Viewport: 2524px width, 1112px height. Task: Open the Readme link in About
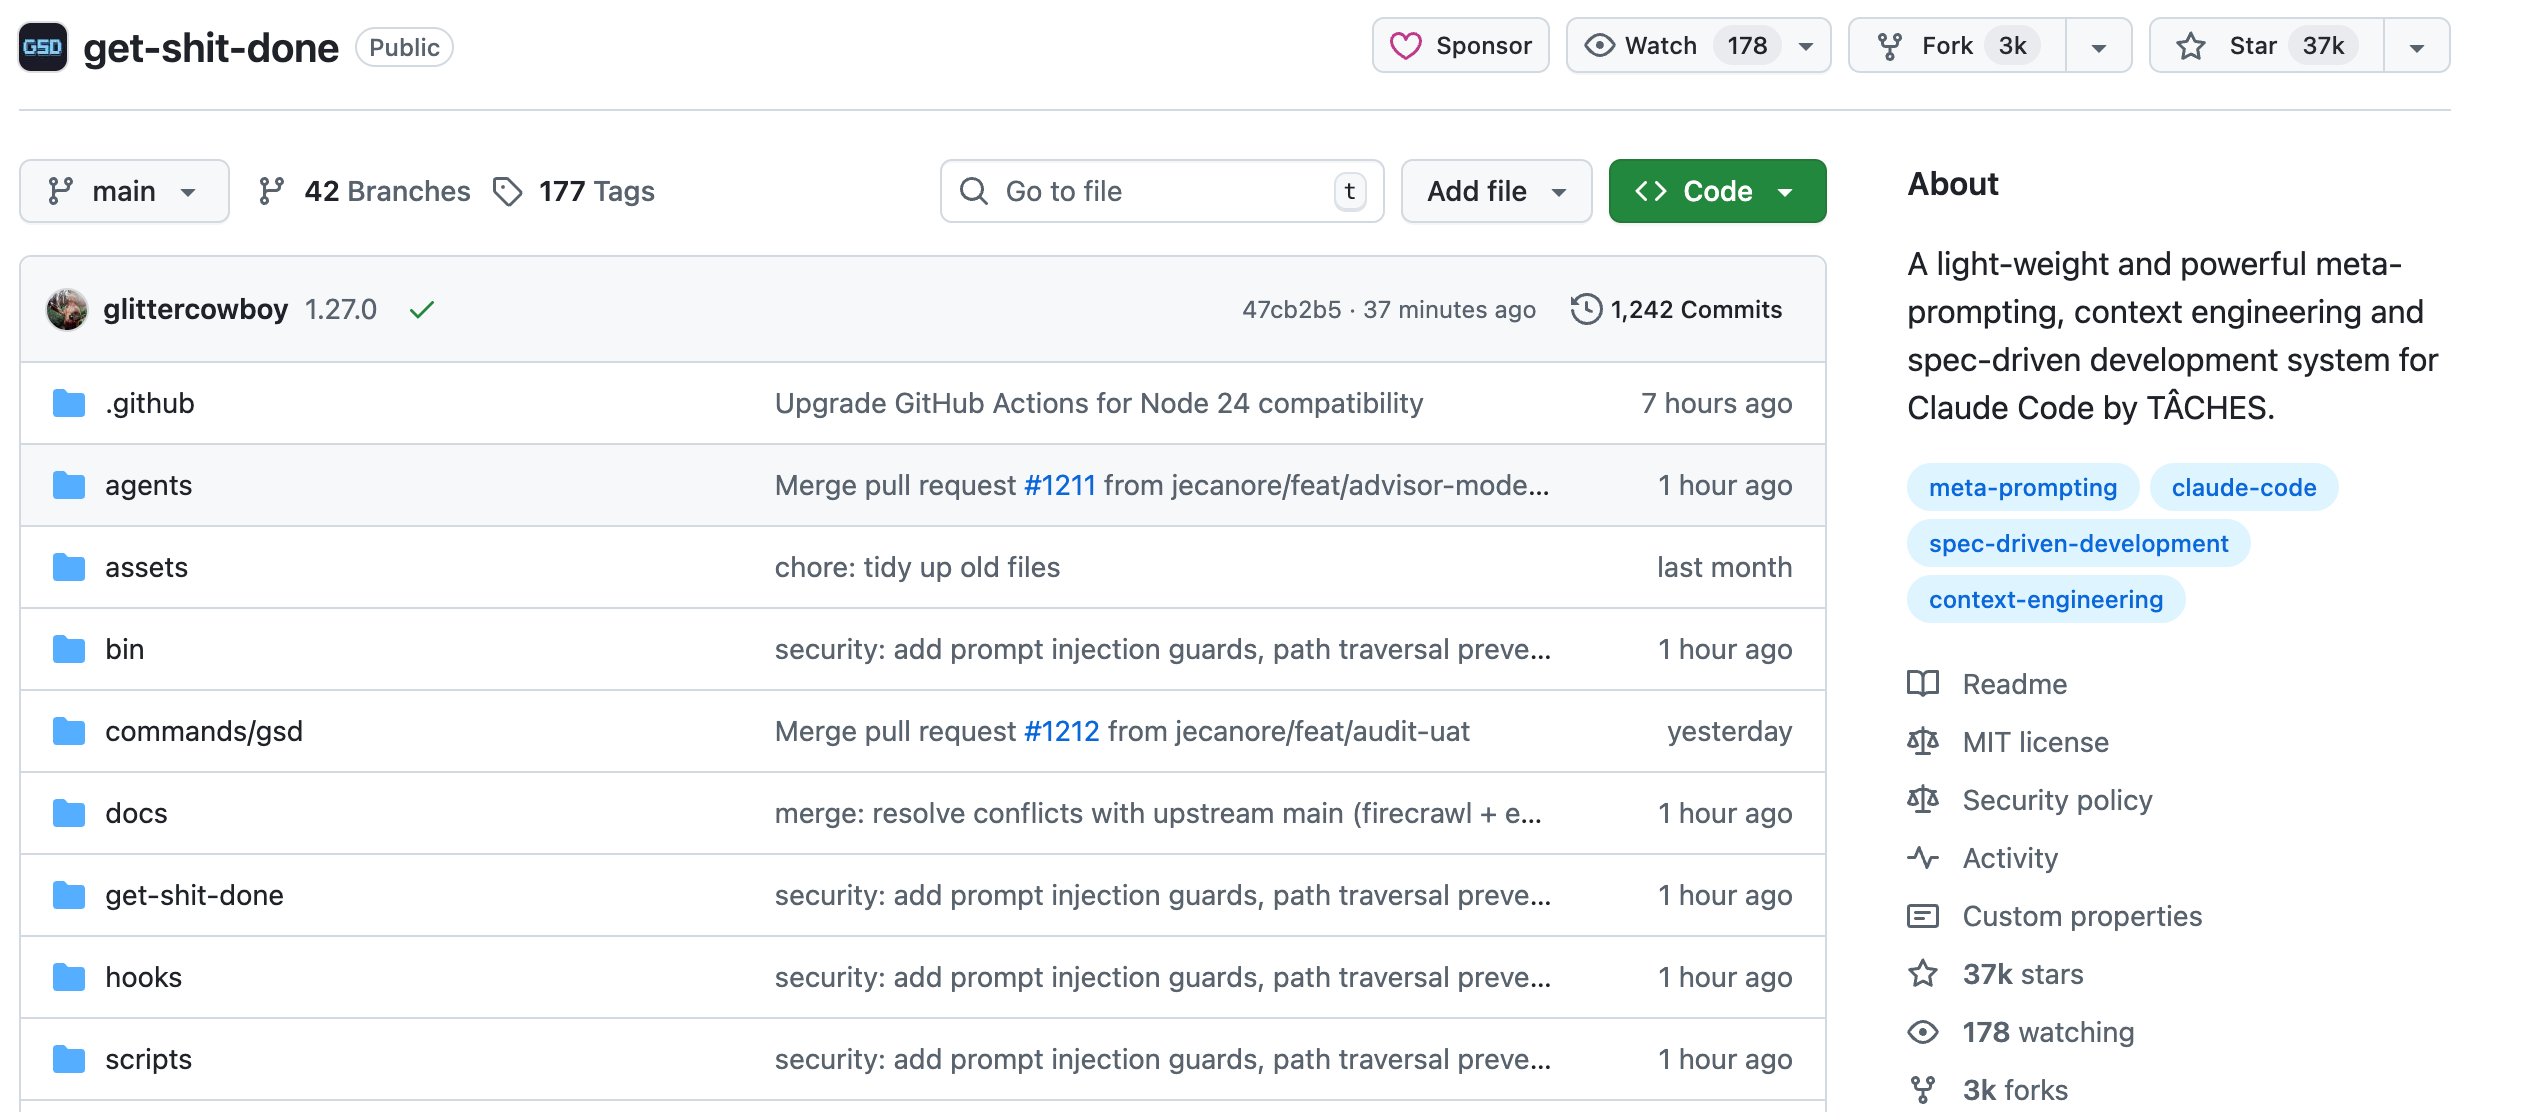coord(2014,684)
